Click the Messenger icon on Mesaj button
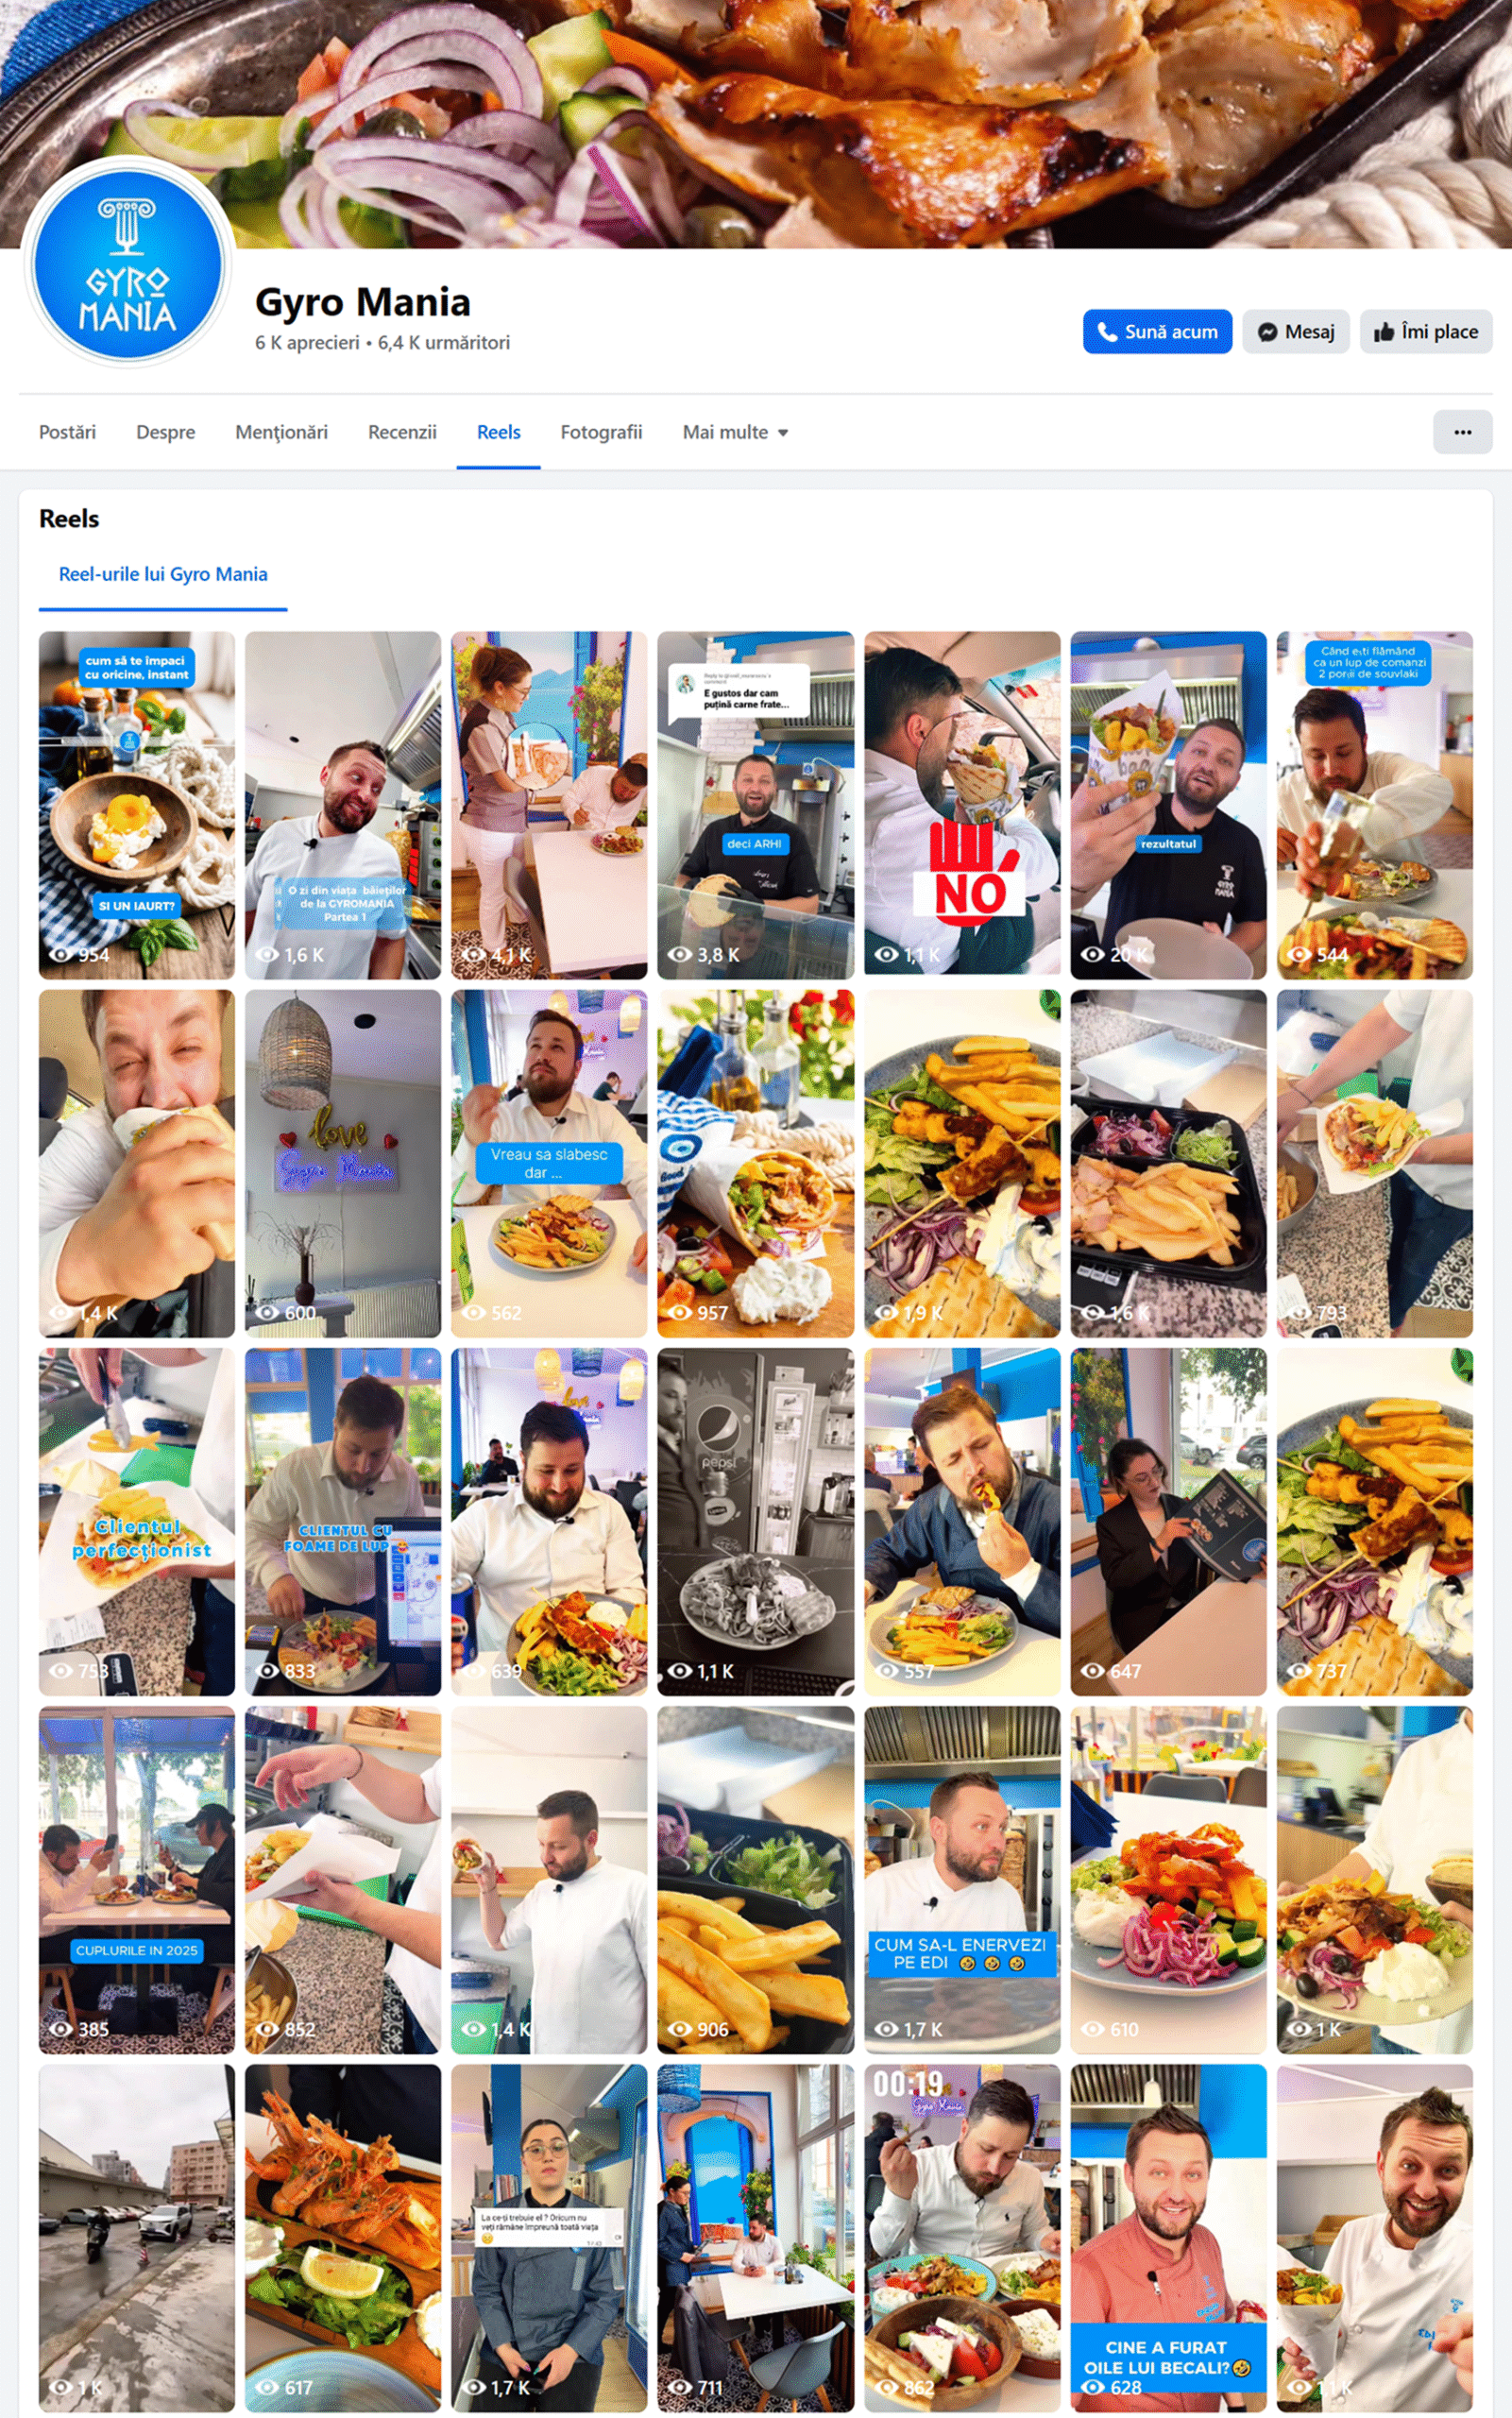1512x2418 pixels. point(1267,332)
